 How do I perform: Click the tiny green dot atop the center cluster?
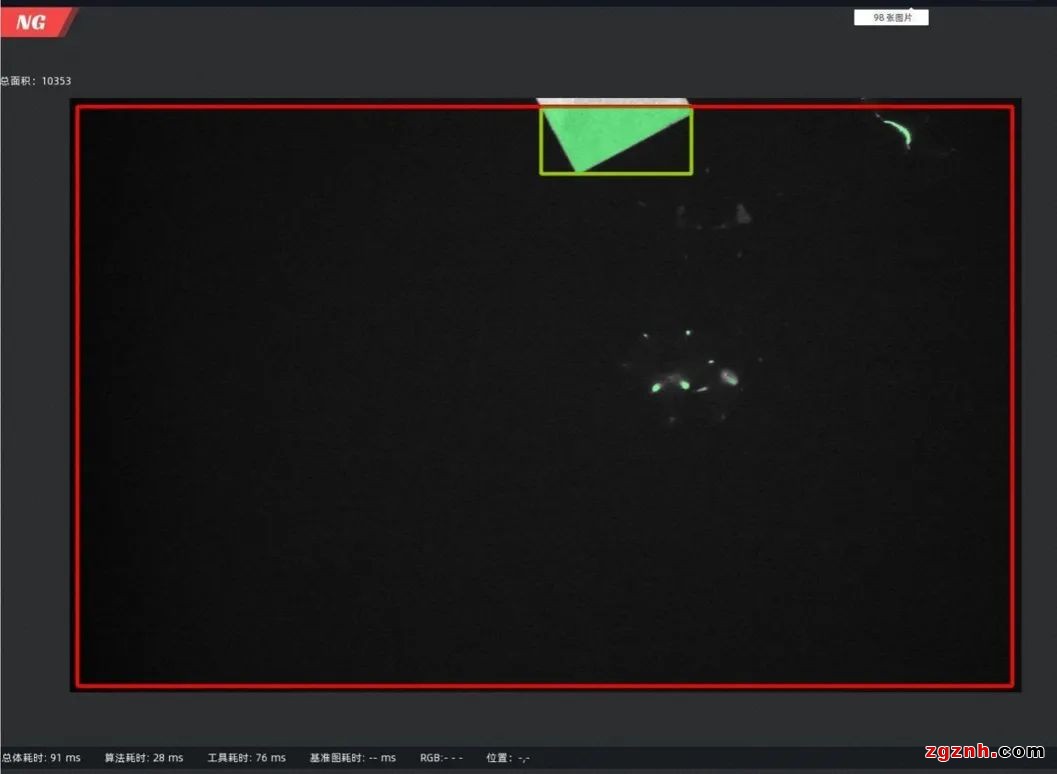point(688,333)
